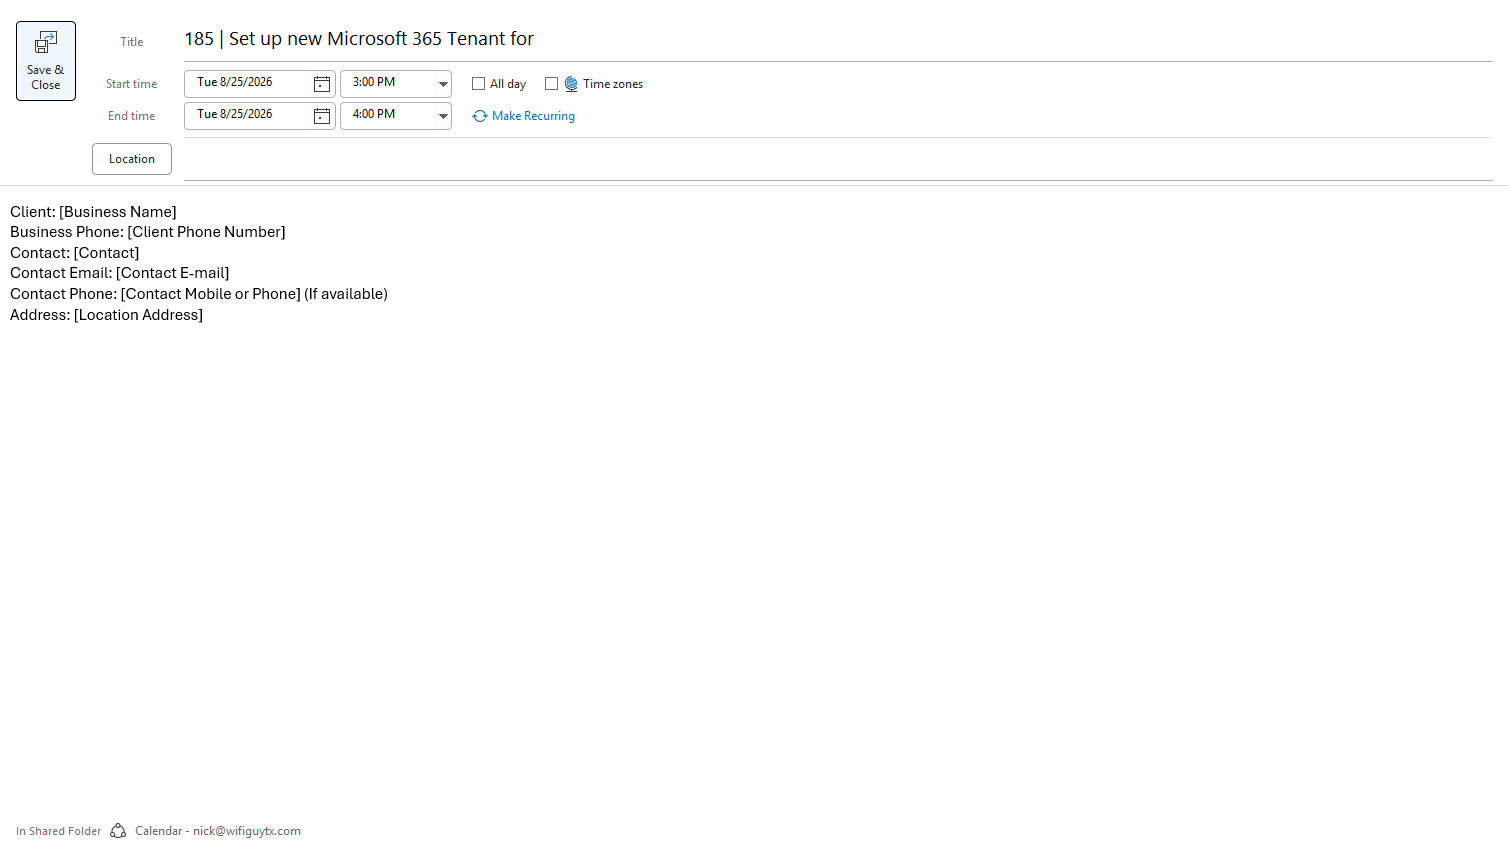Click the shared folder icon in the status bar
The width and height of the screenshot is (1509, 845).
click(118, 831)
